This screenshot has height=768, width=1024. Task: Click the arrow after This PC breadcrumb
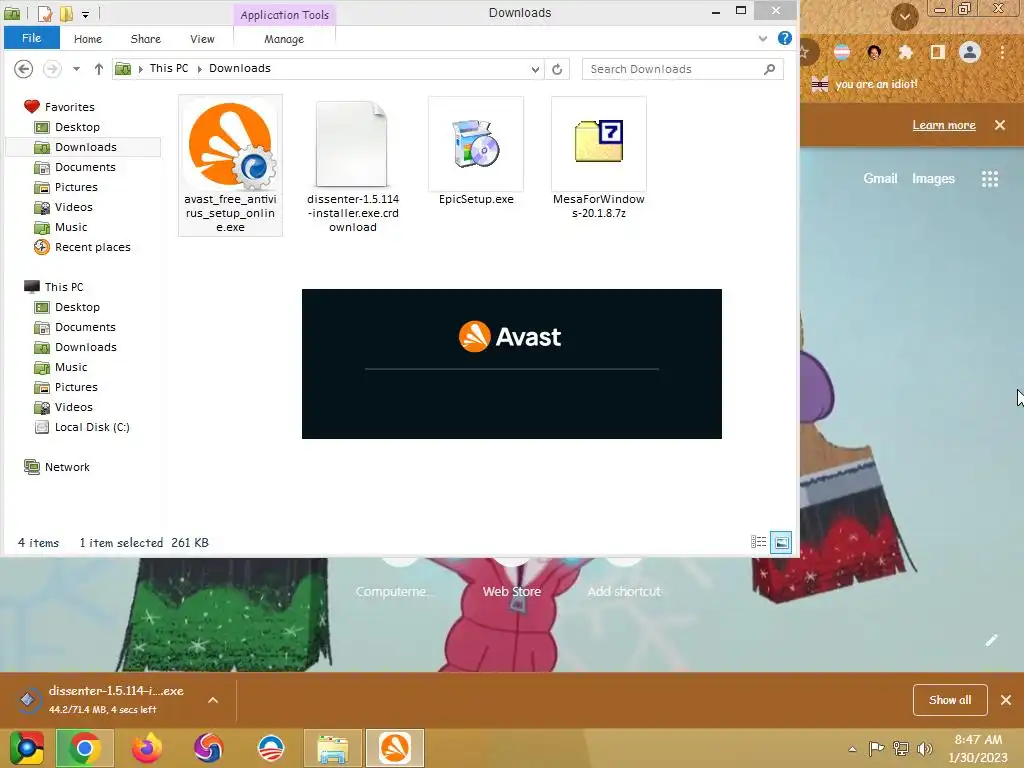click(x=199, y=69)
